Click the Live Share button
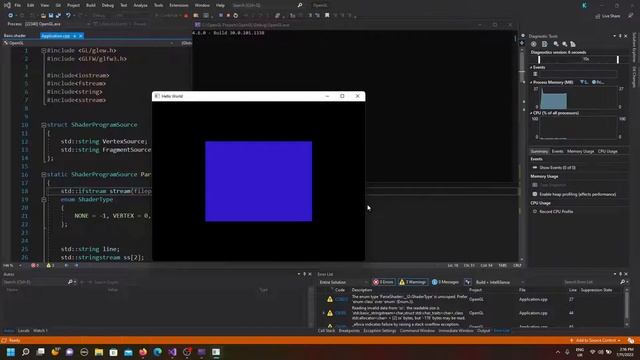This screenshot has width=640, height=360. point(608,16)
